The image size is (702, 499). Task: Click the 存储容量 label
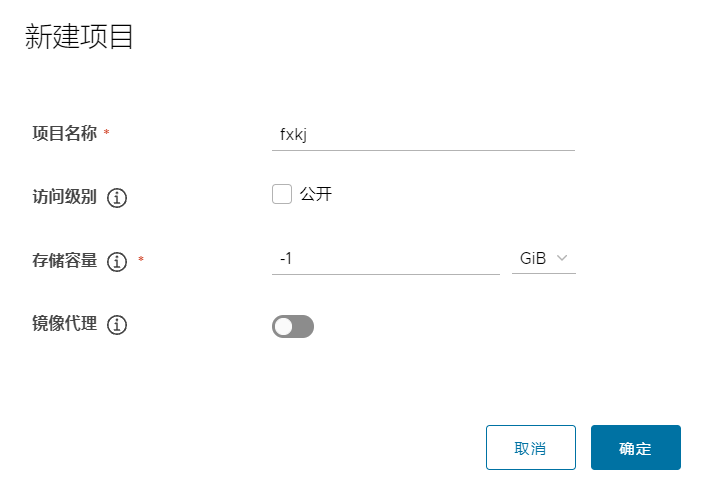pyautogui.click(x=64, y=261)
